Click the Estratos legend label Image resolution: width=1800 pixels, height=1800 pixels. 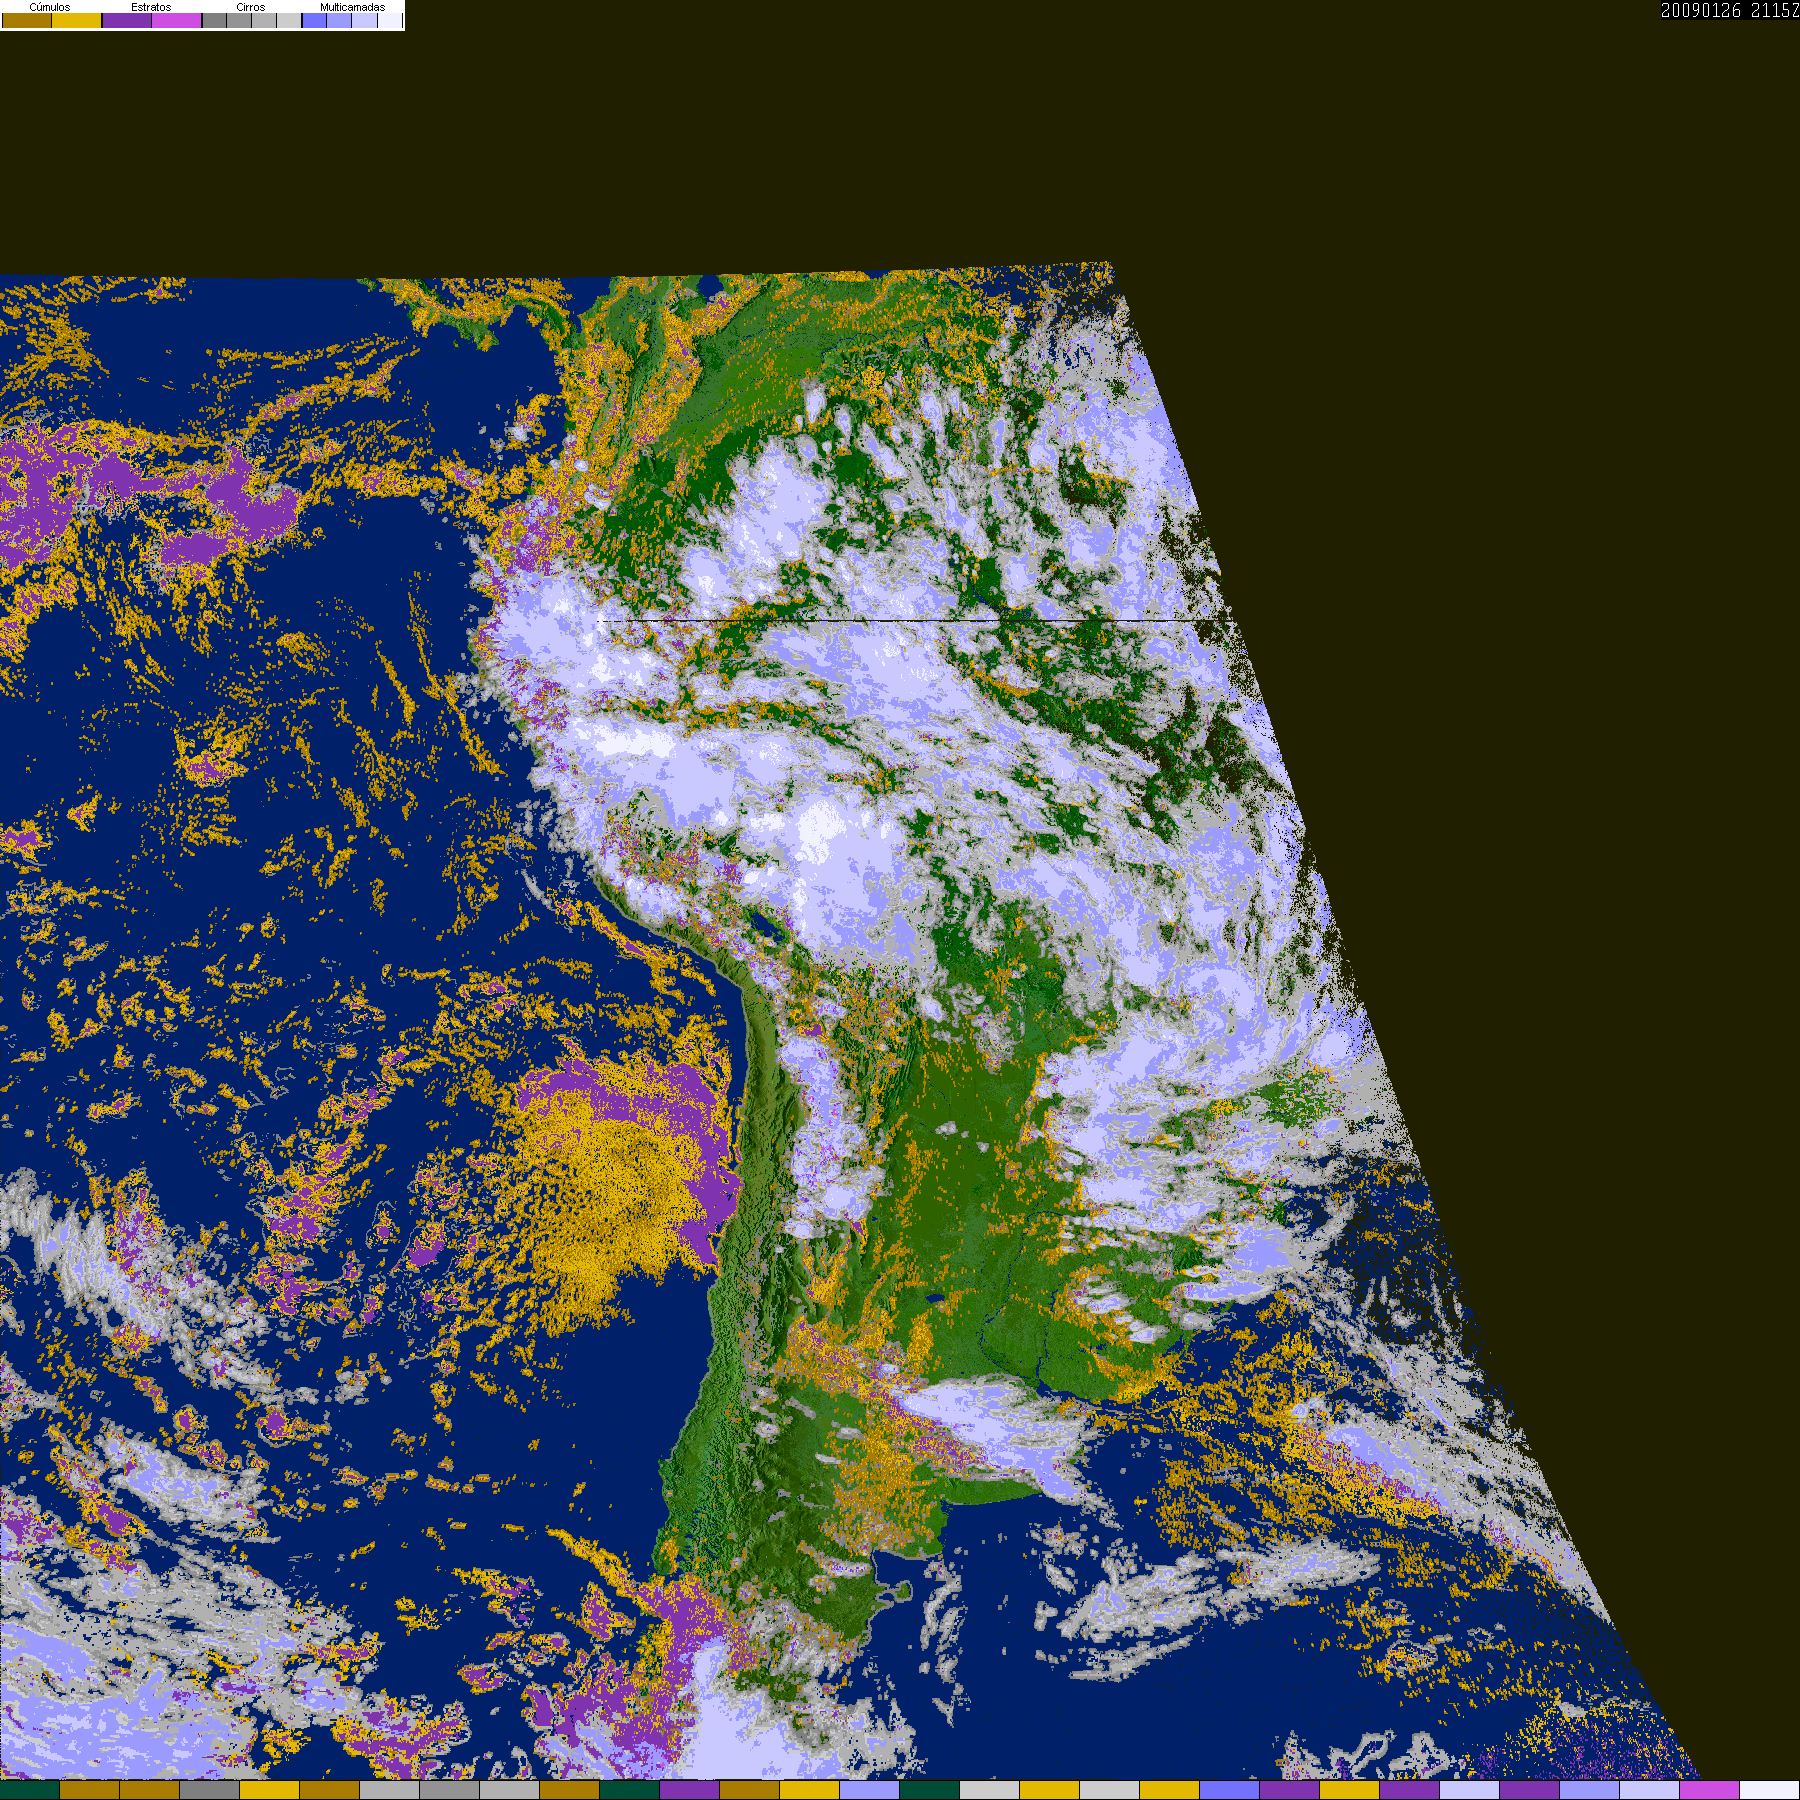pos(151,7)
